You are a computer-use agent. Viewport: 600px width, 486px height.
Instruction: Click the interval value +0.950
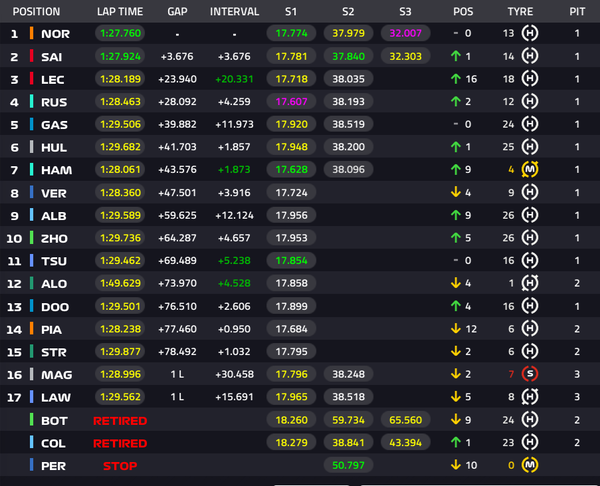(x=234, y=329)
